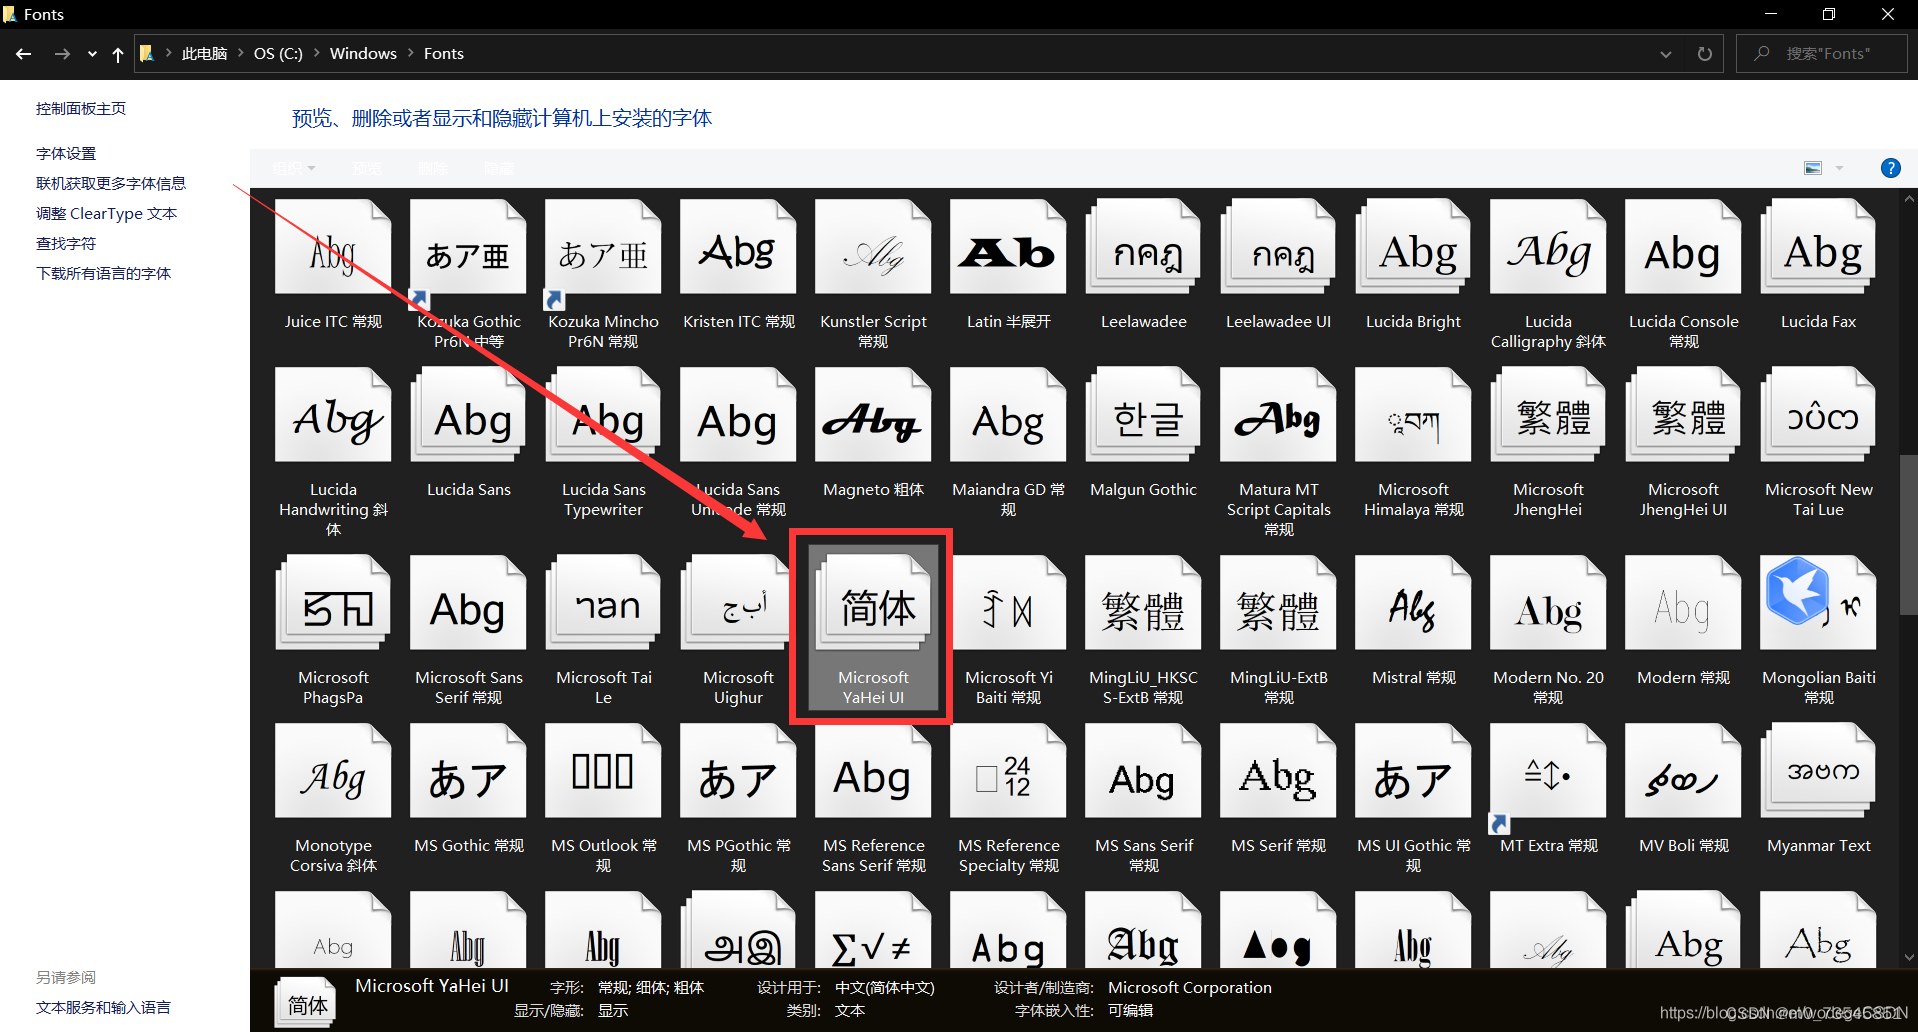Select the Myanmar Text font
Image resolution: width=1918 pixels, height=1032 pixels.
[x=1818, y=789]
